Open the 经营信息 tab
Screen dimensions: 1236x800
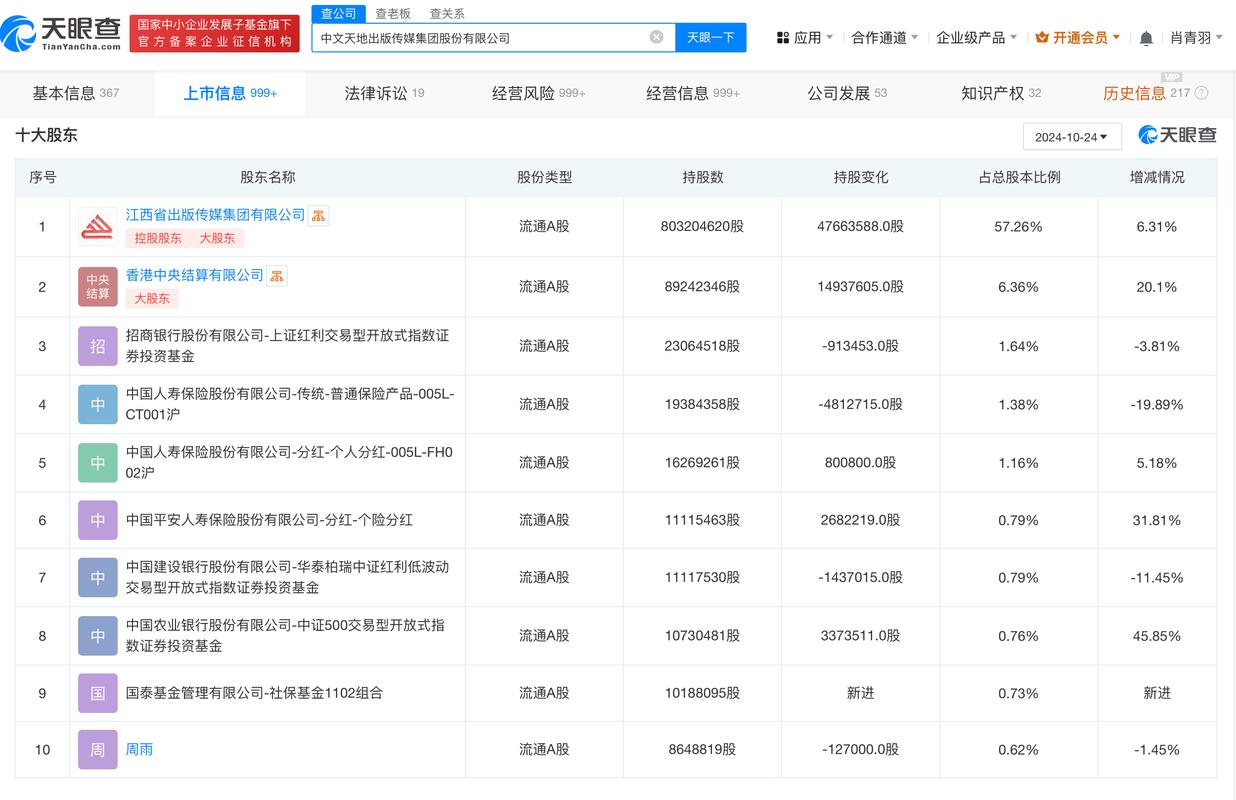[693, 93]
